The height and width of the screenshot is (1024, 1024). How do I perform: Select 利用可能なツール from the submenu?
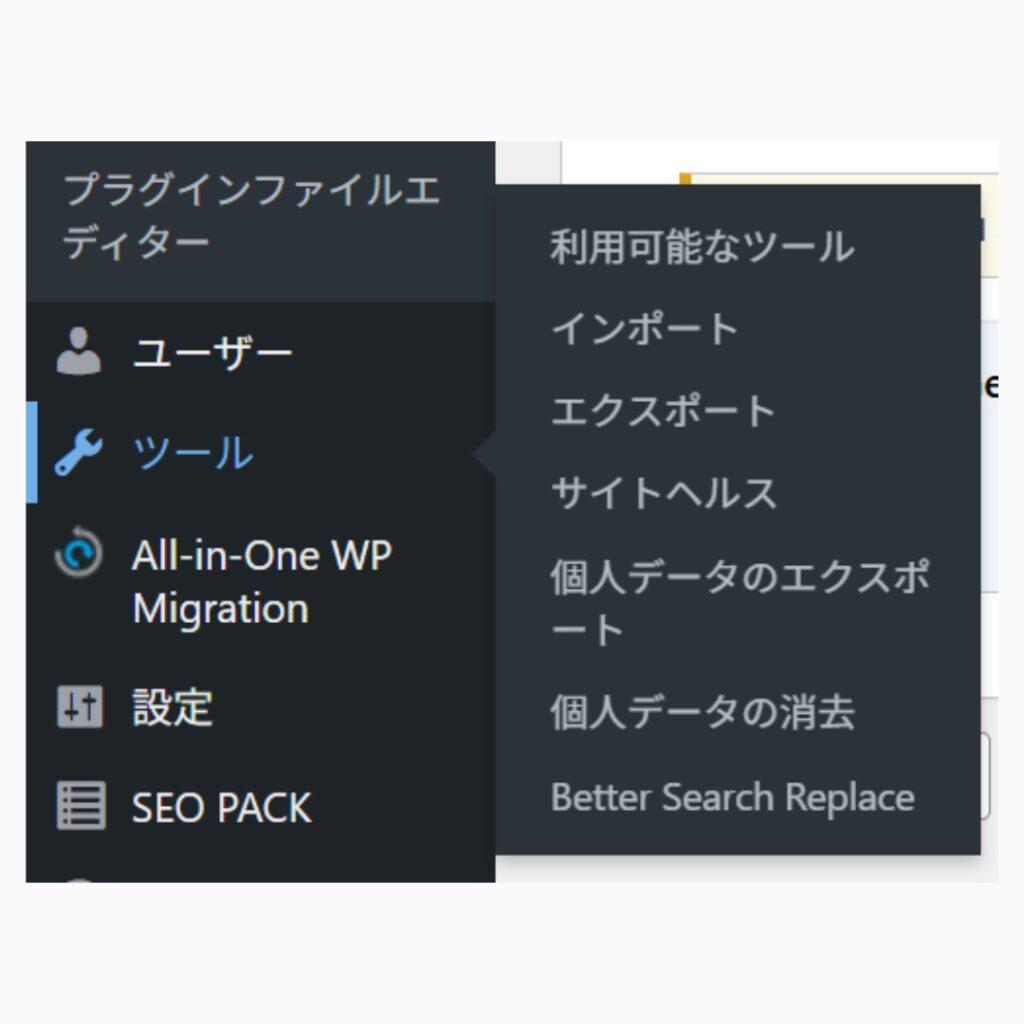pos(700,248)
